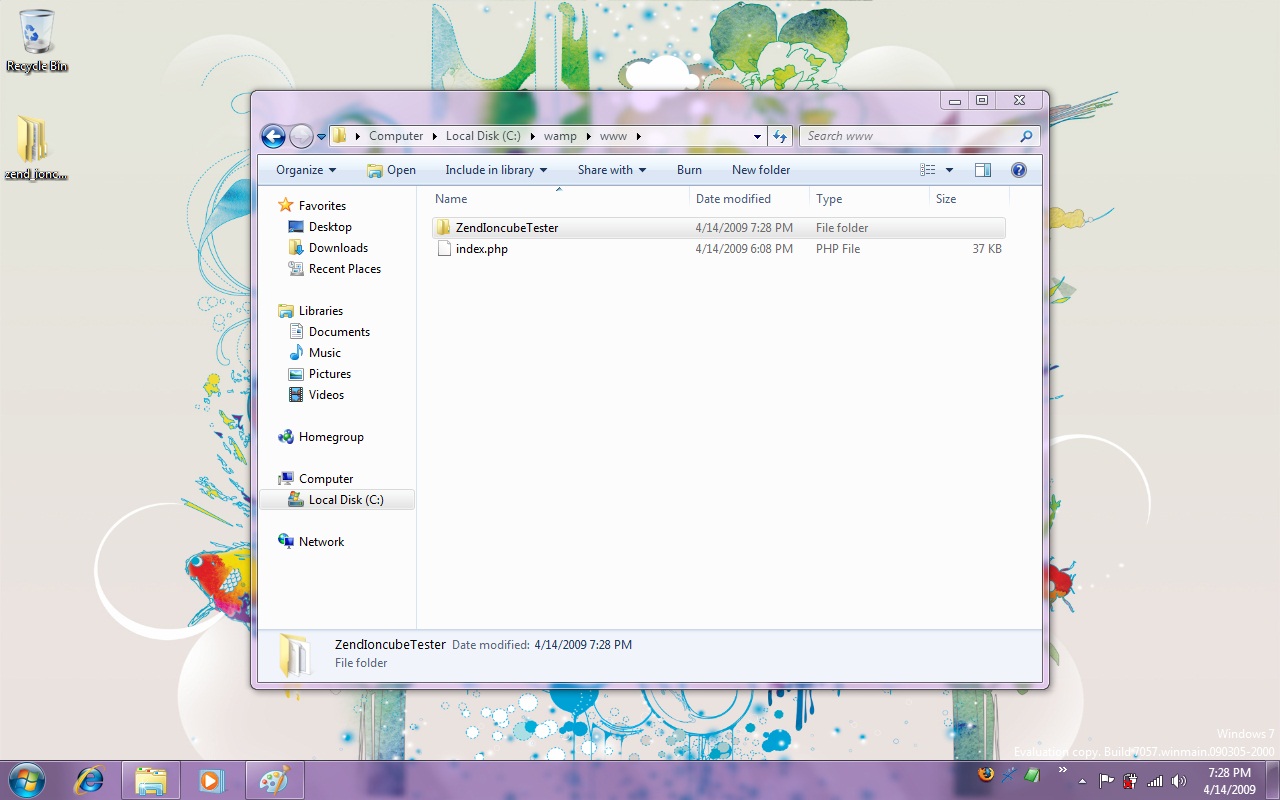This screenshot has height=800, width=1280.
Task: Click the Search www input field
Action: point(910,136)
